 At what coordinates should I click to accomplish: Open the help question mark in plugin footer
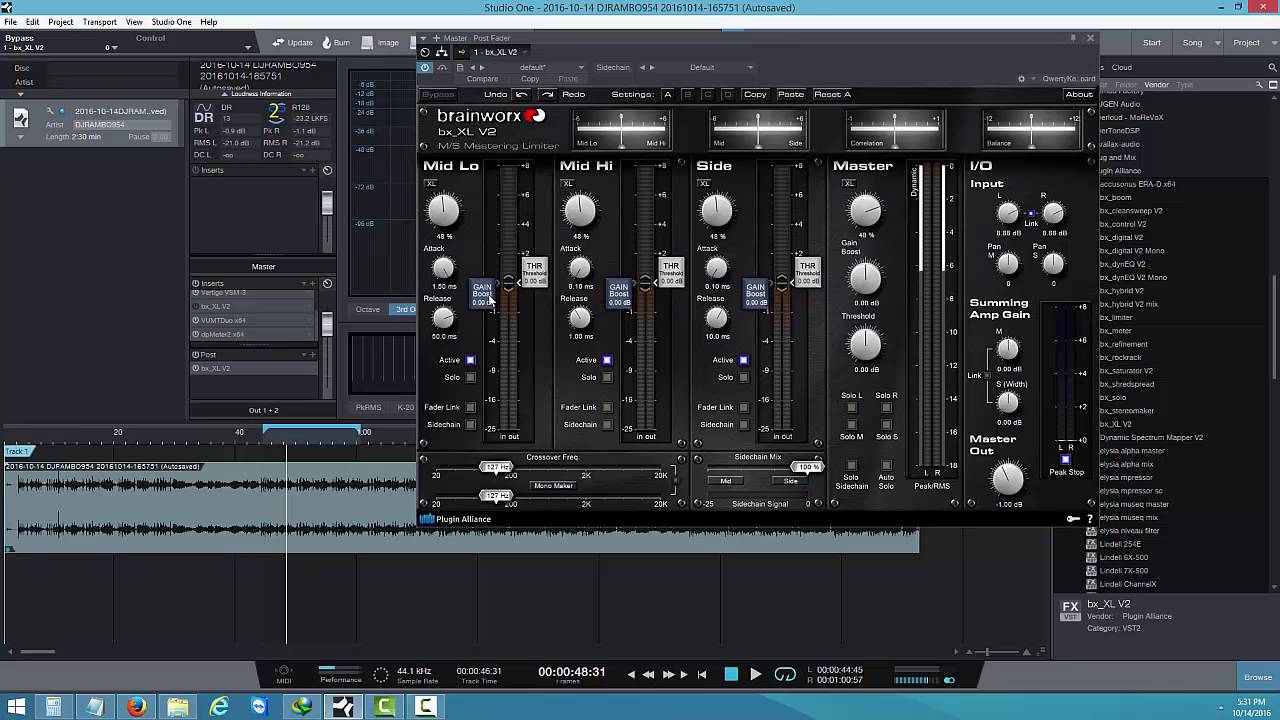click(1089, 519)
